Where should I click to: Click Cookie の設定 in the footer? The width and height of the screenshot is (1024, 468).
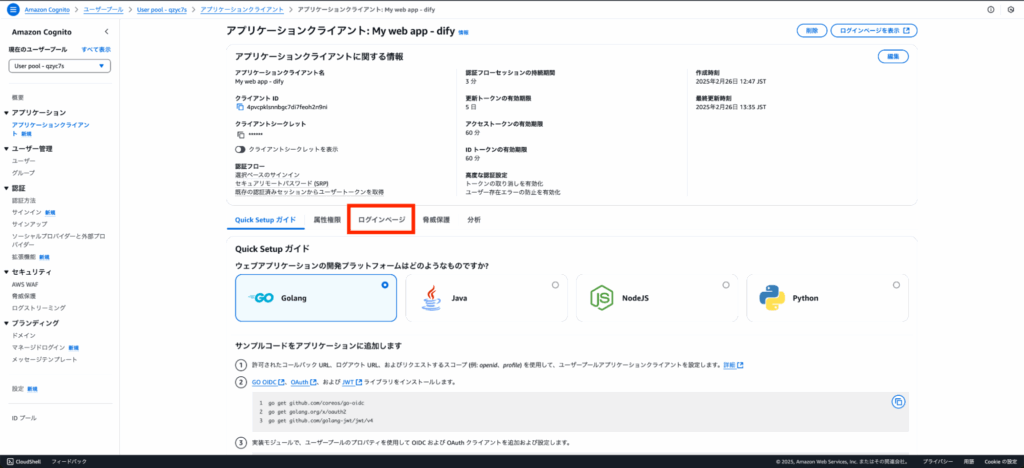1000,461
